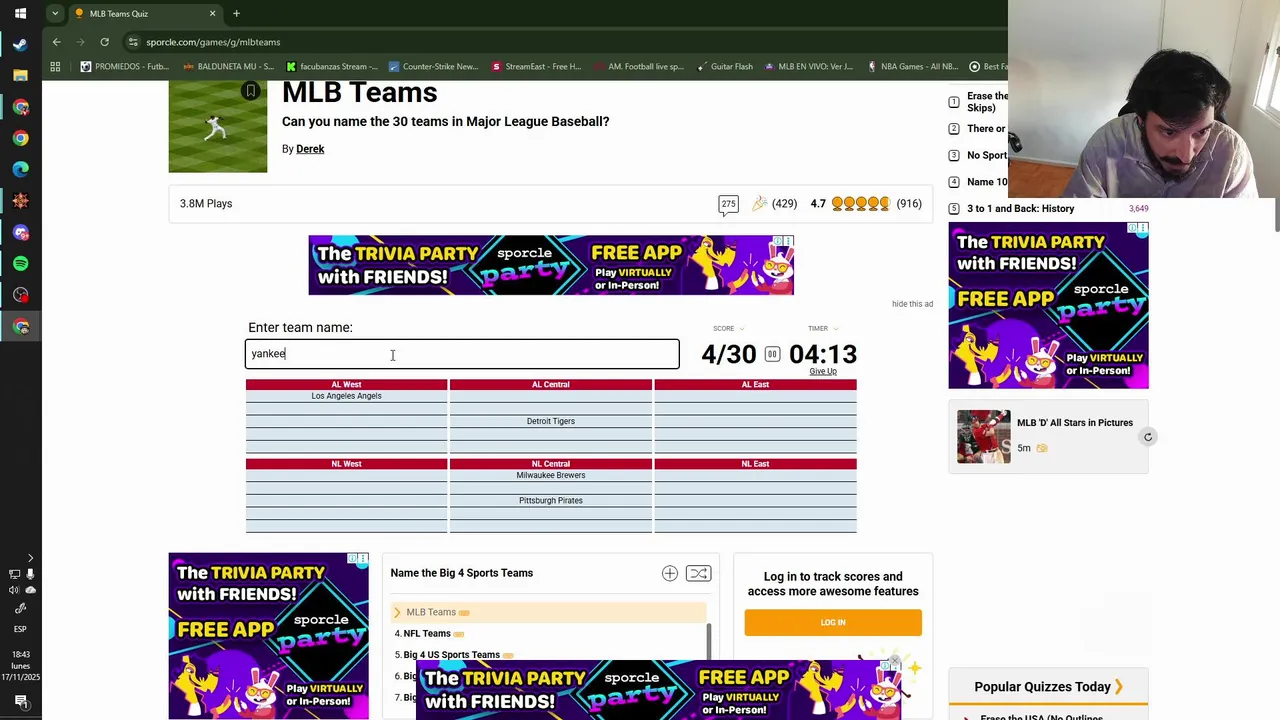Click the ESP language indicator

(20, 629)
